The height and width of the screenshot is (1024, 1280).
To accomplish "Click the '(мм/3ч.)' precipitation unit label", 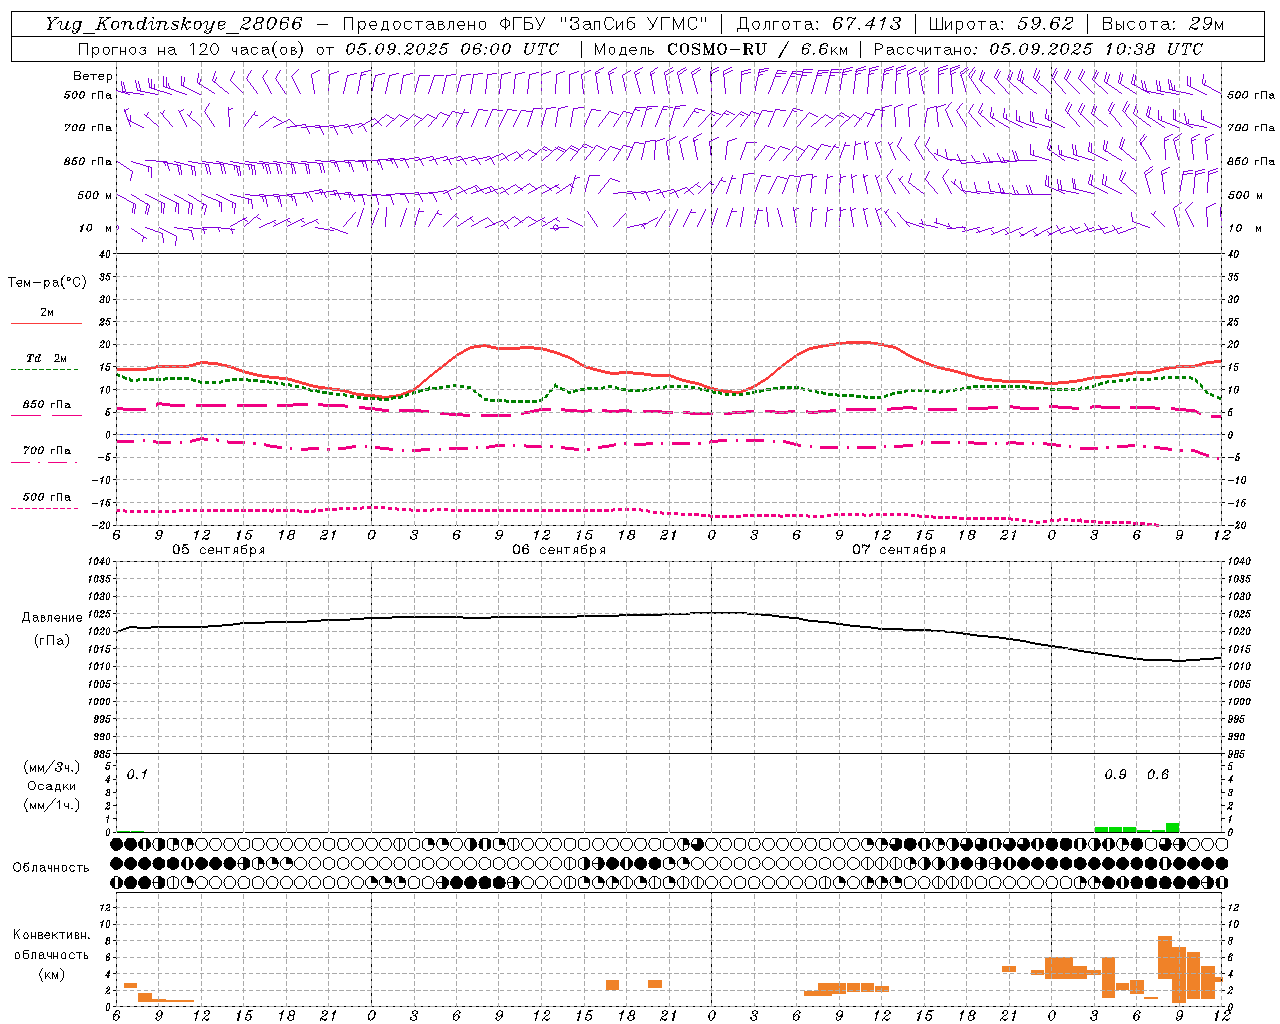I will 52,767.
